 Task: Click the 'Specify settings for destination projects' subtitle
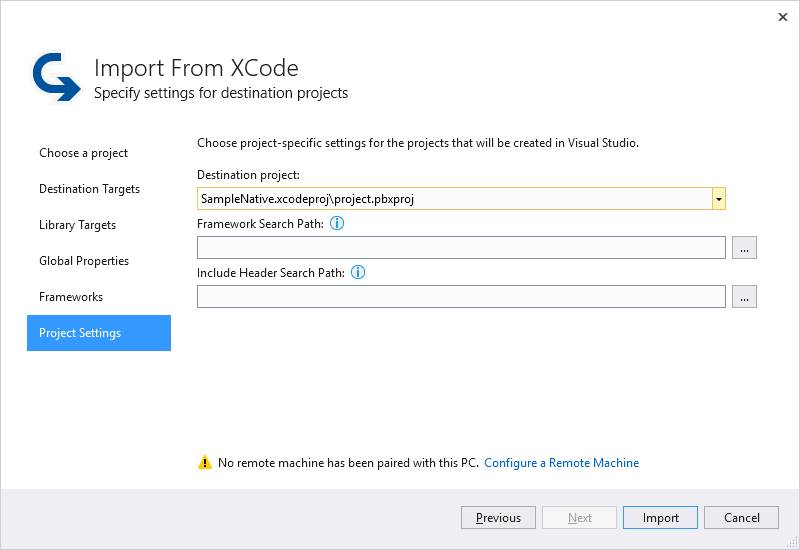221,93
